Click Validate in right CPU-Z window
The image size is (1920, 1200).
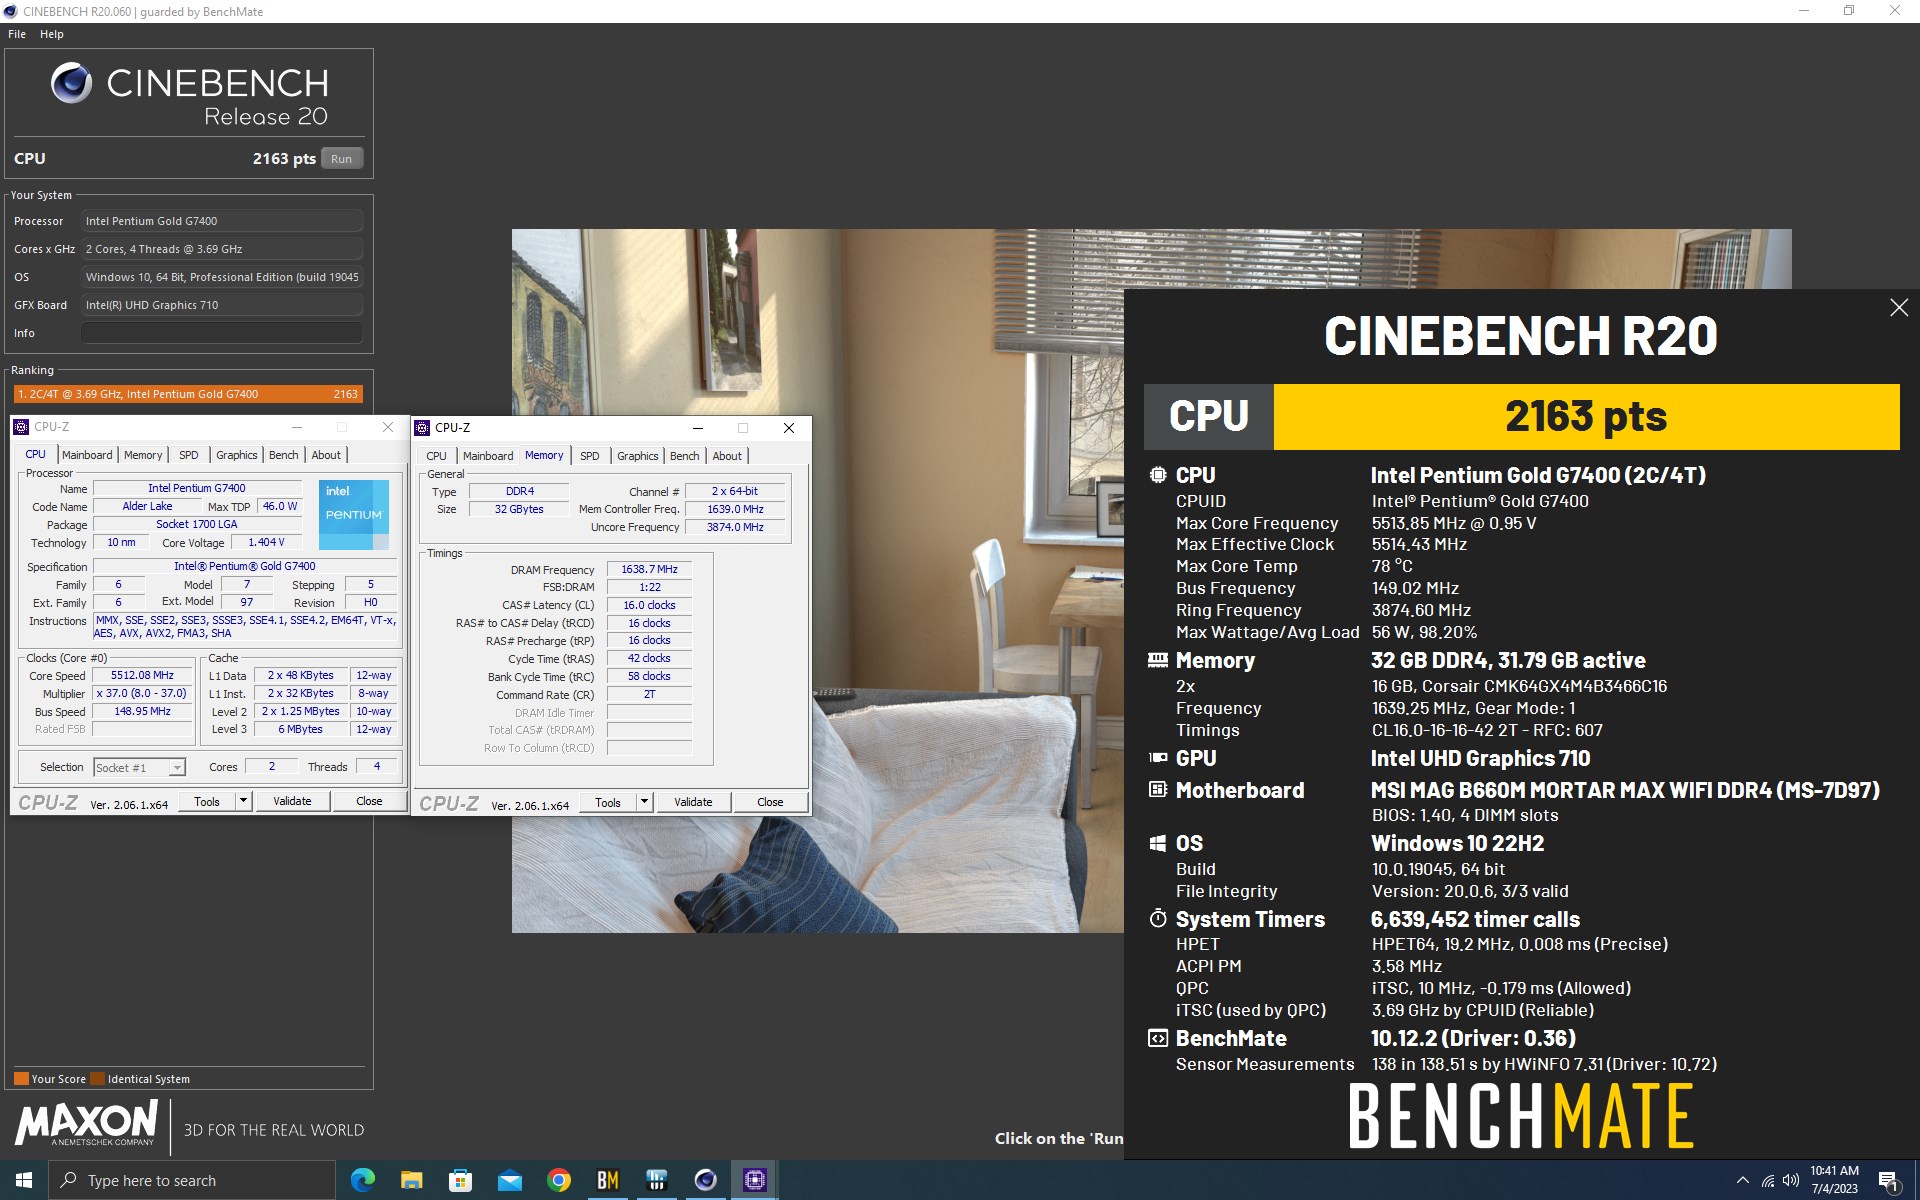point(693,802)
